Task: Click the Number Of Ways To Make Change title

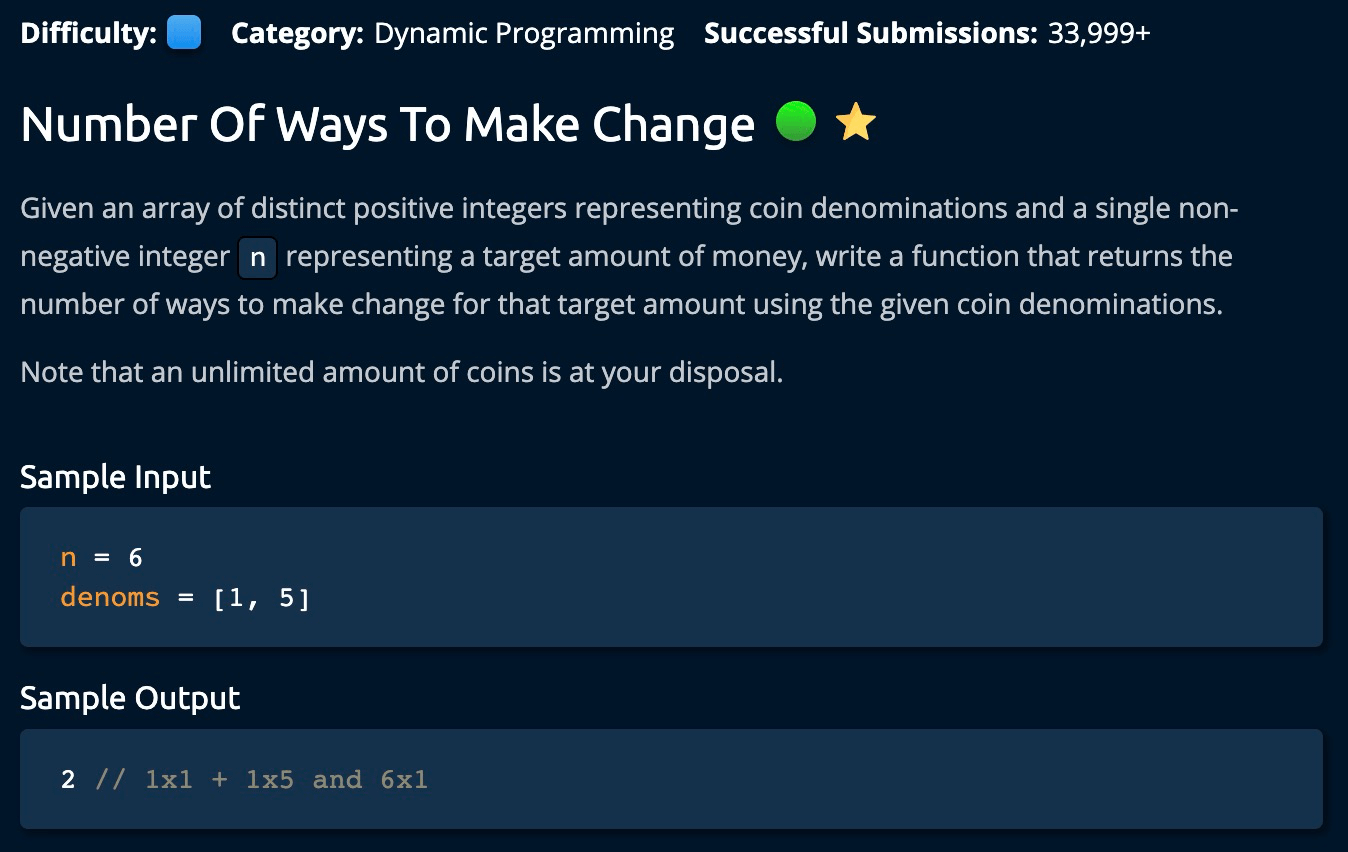Action: 387,125
